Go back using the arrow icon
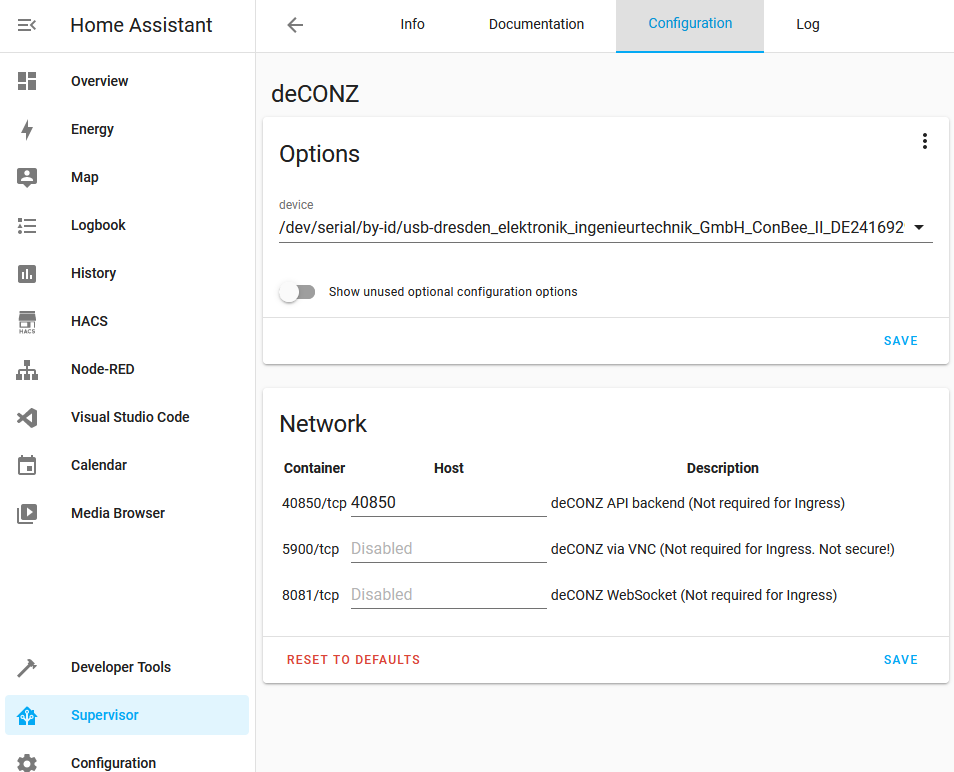 point(295,25)
